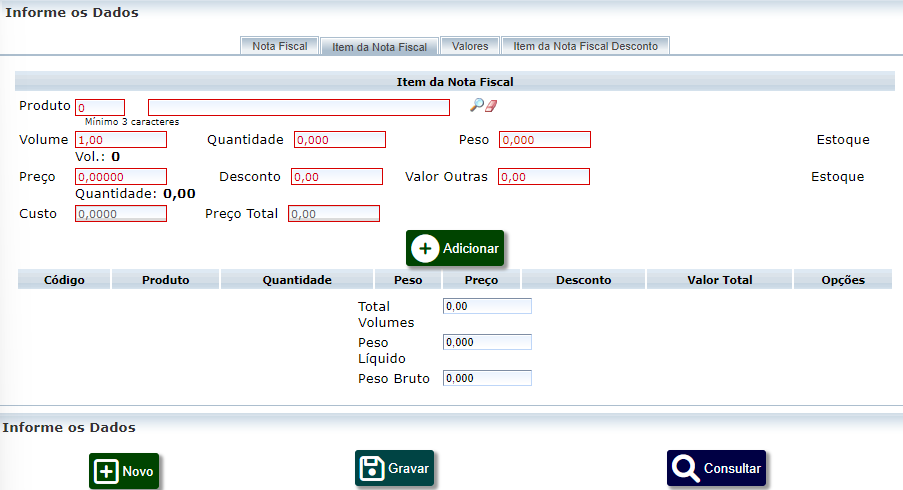The image size is (903, 490).
Task: Click the Volume input field
Action: 121,139
